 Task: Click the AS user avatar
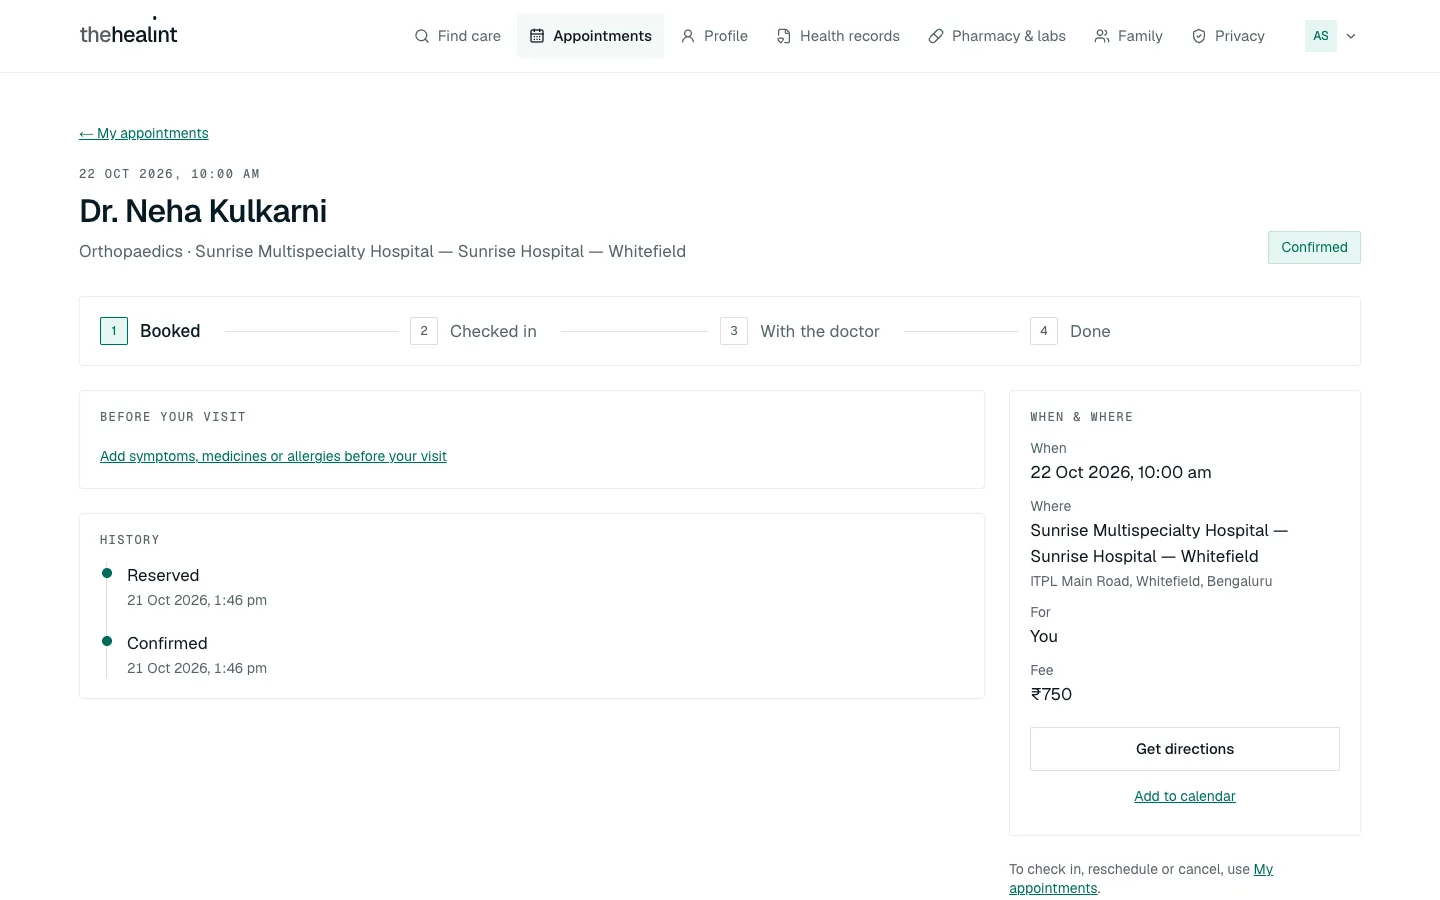1321,36
